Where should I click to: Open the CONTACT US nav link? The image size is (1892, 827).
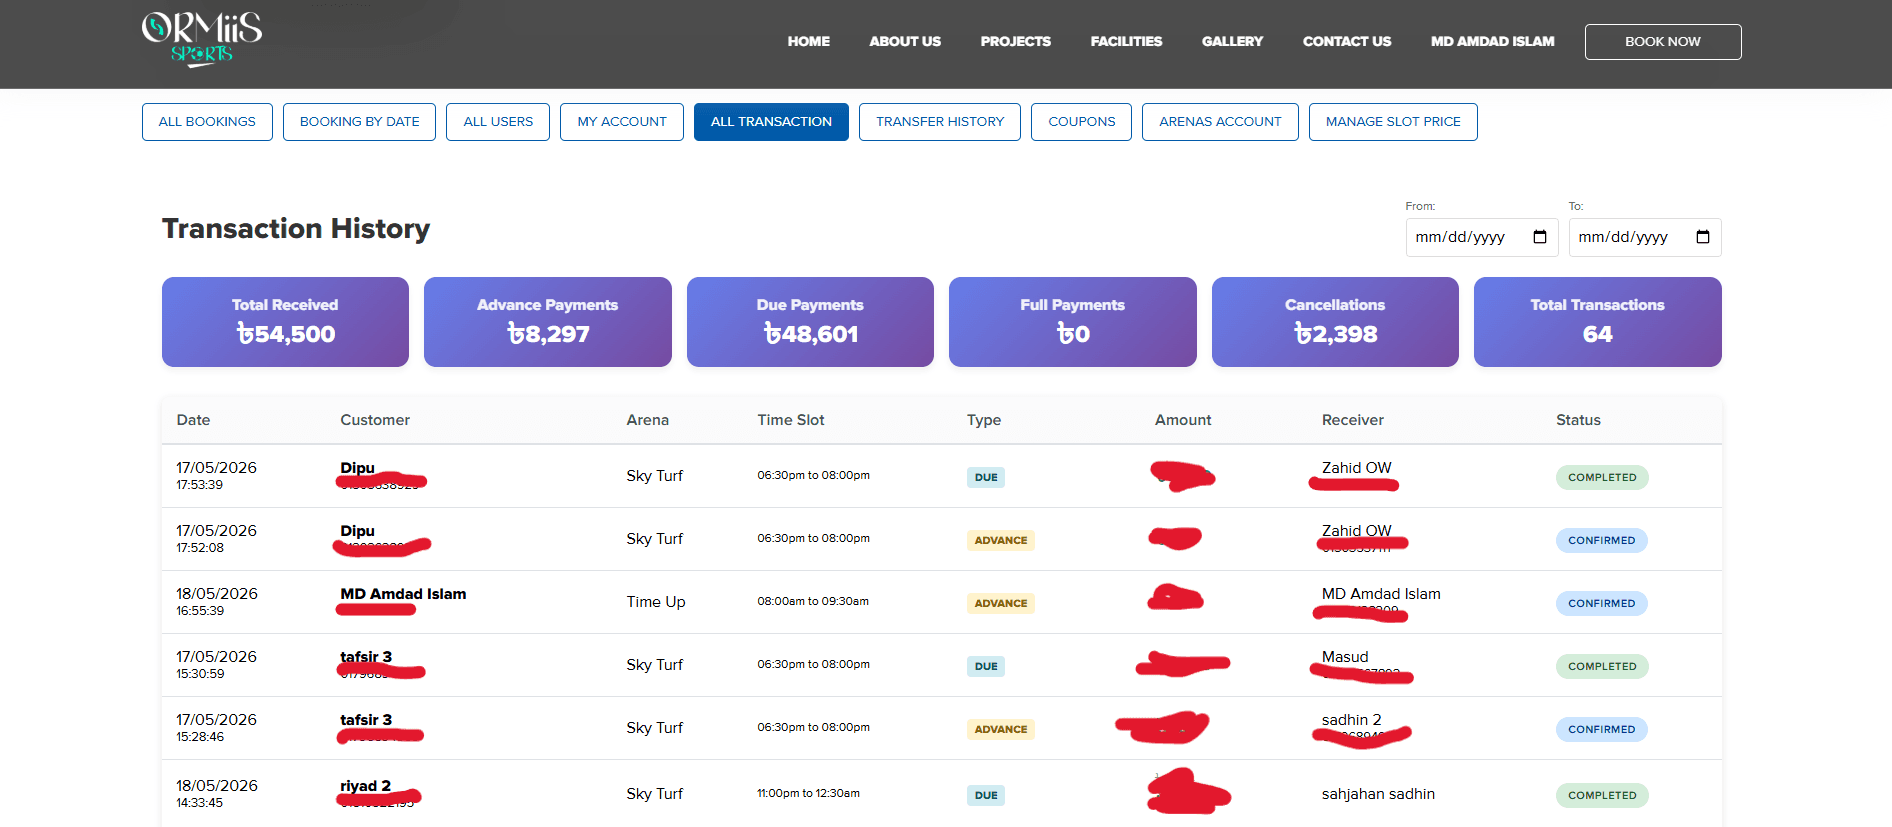(x=1347, y=41)
